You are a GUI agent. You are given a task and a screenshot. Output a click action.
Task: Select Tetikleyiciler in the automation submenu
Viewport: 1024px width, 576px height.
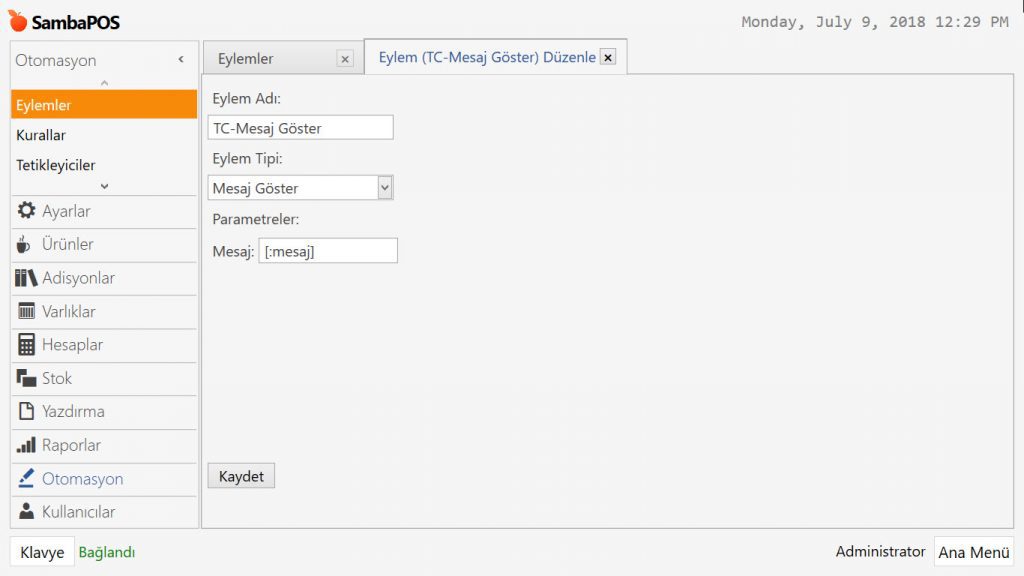(x=56, y=165)
